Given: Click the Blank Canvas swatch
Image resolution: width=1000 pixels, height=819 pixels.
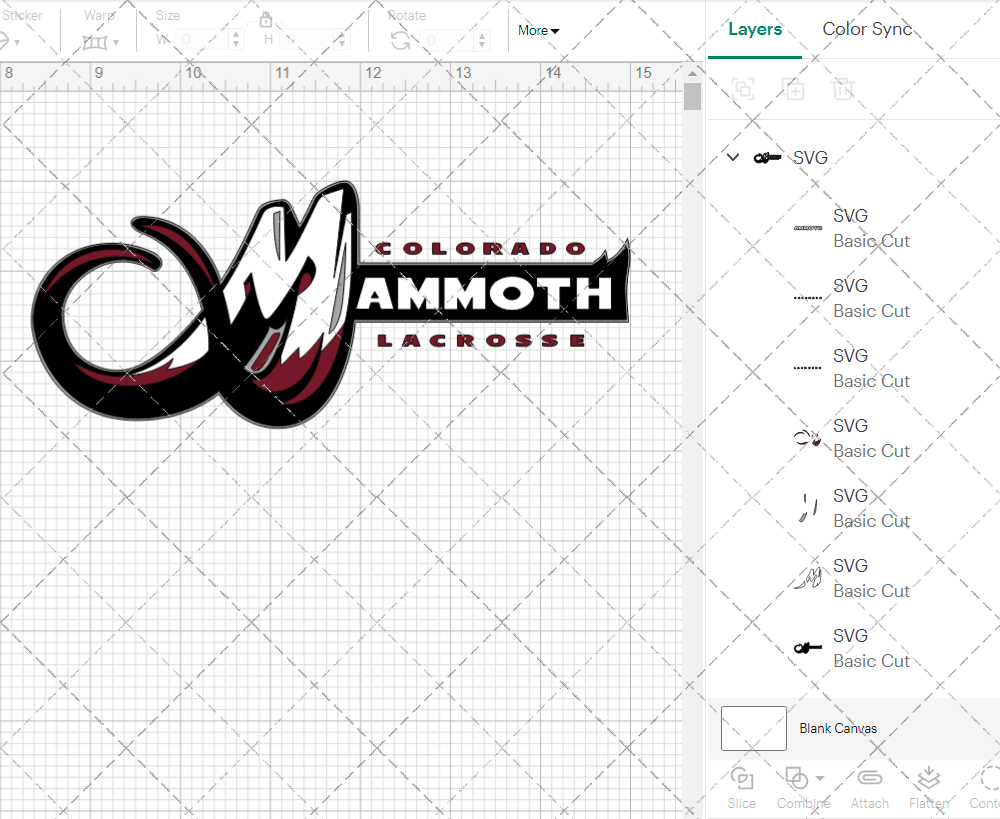Looking at the screenshot, I should click(x=753, y=728).
